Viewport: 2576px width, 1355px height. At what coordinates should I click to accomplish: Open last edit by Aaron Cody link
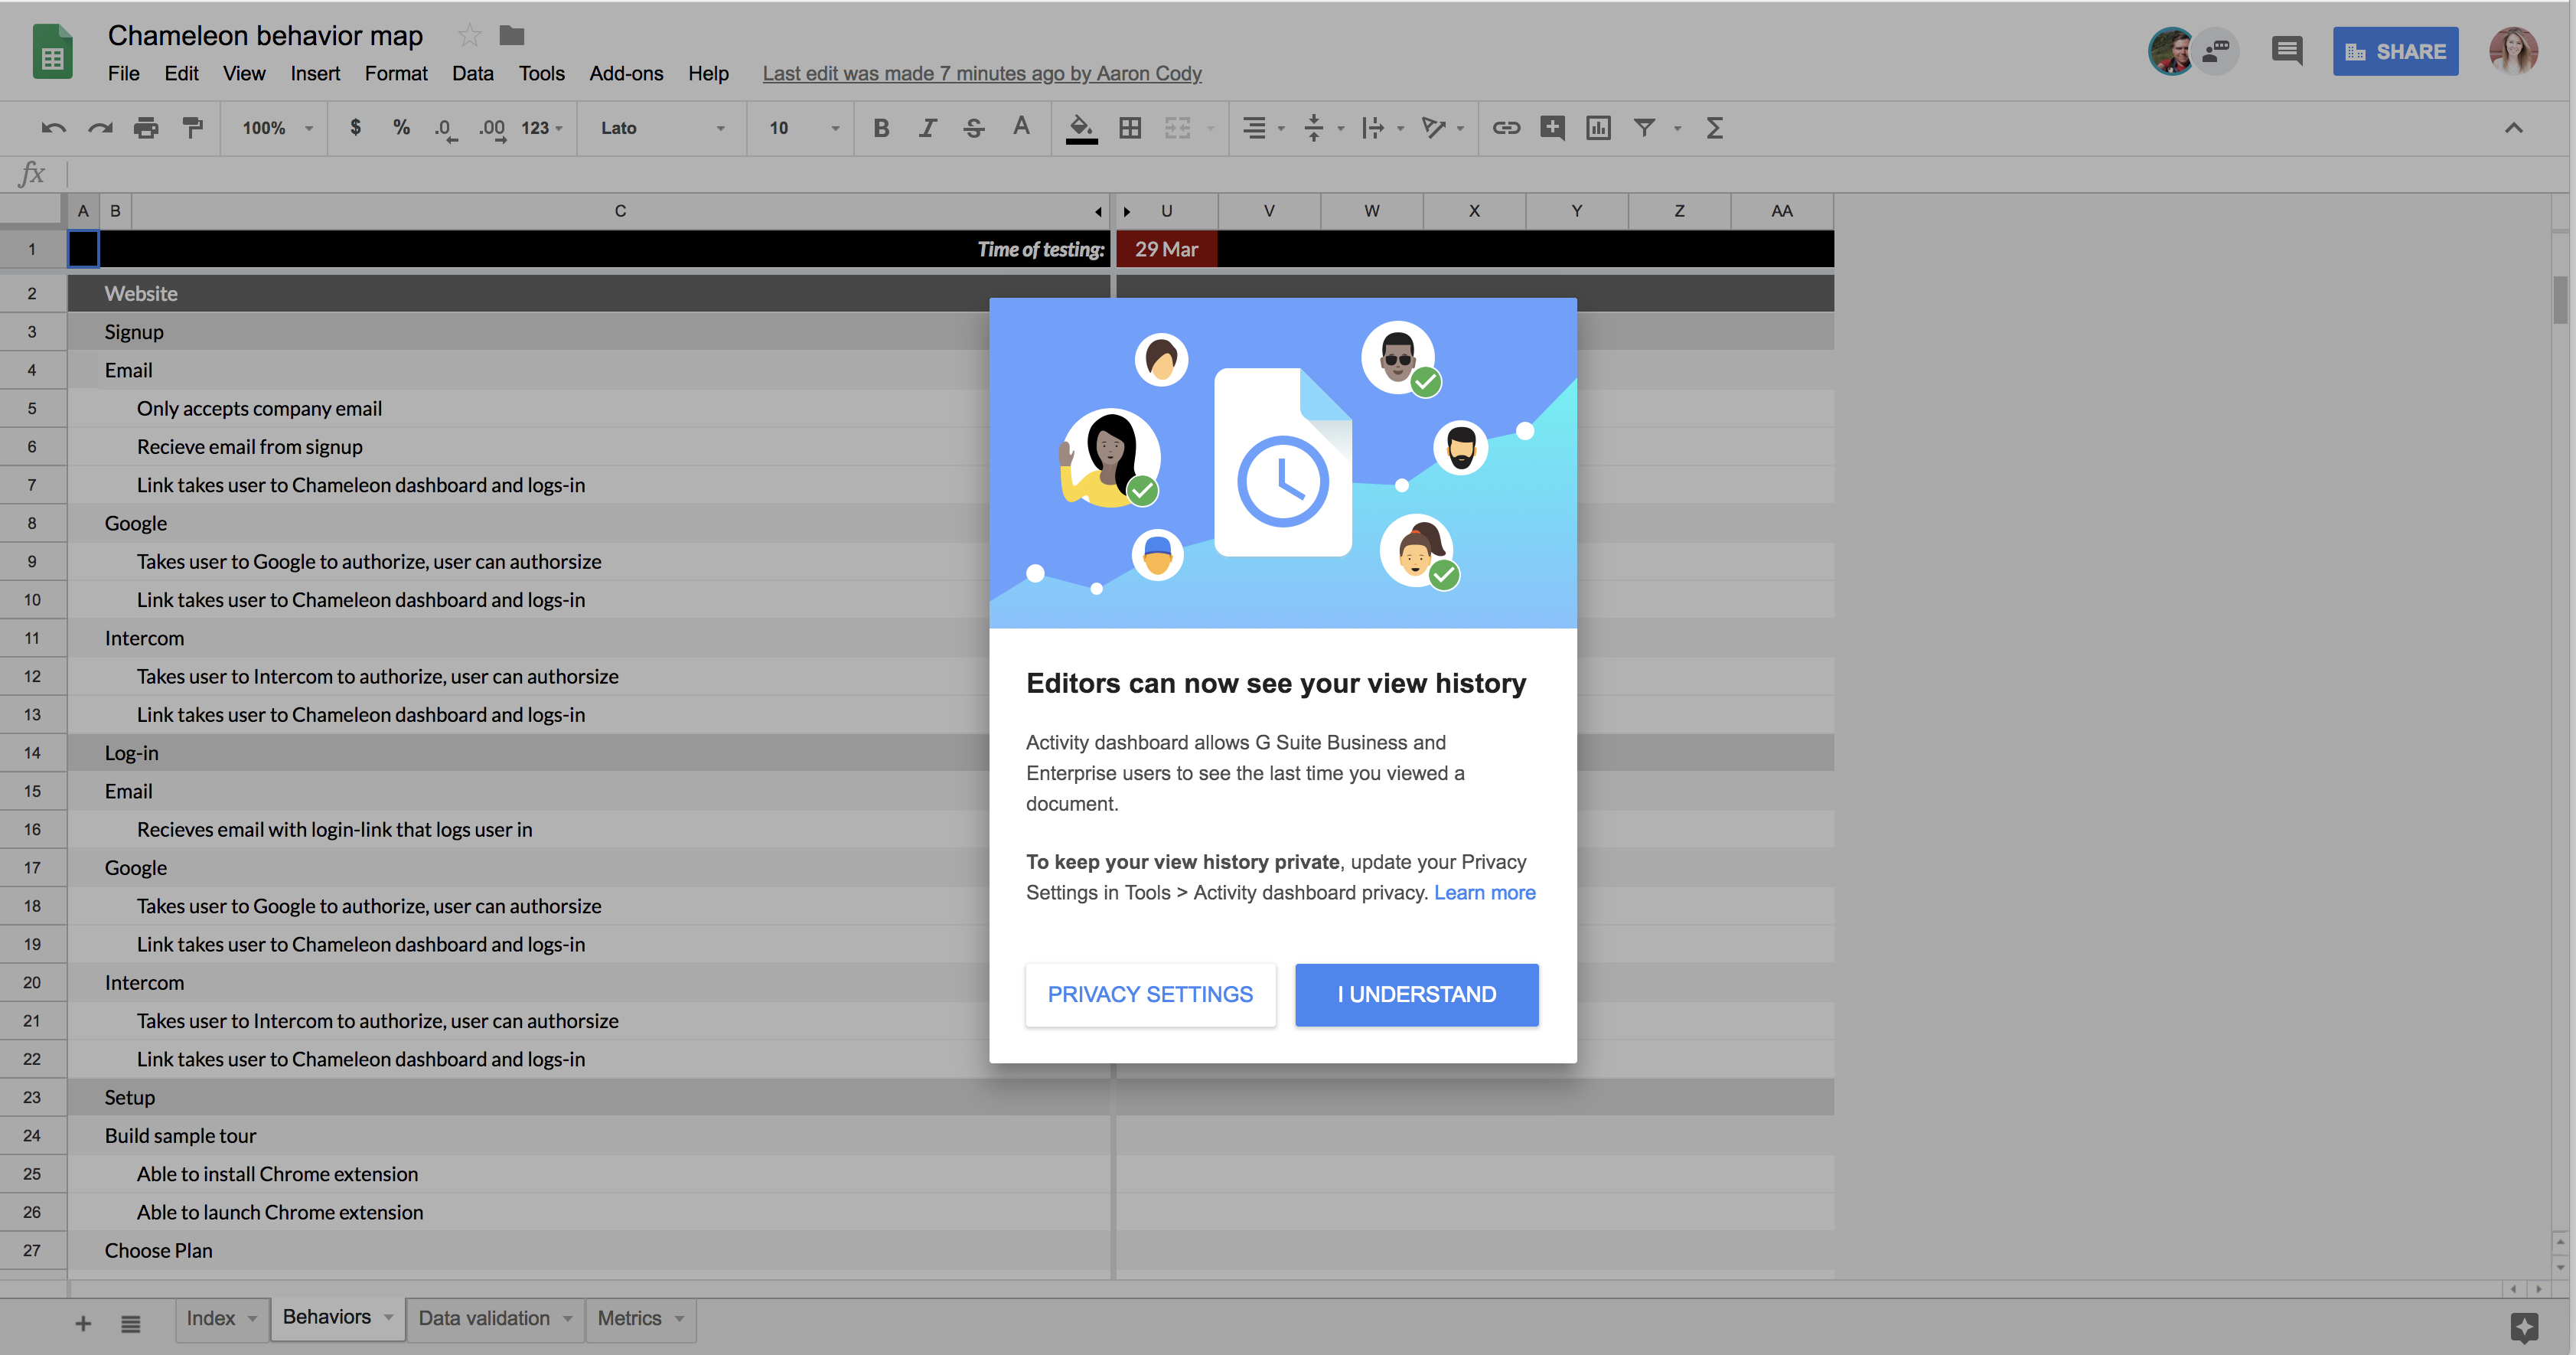(x=982, y=73)
